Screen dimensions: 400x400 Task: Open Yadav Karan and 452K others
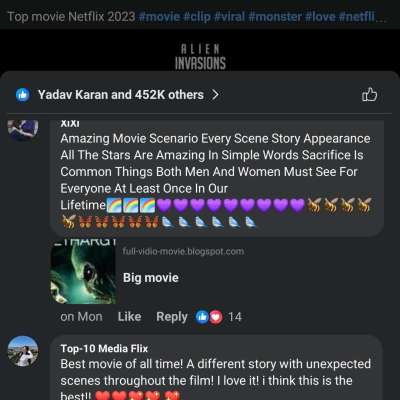pos(121,95)
